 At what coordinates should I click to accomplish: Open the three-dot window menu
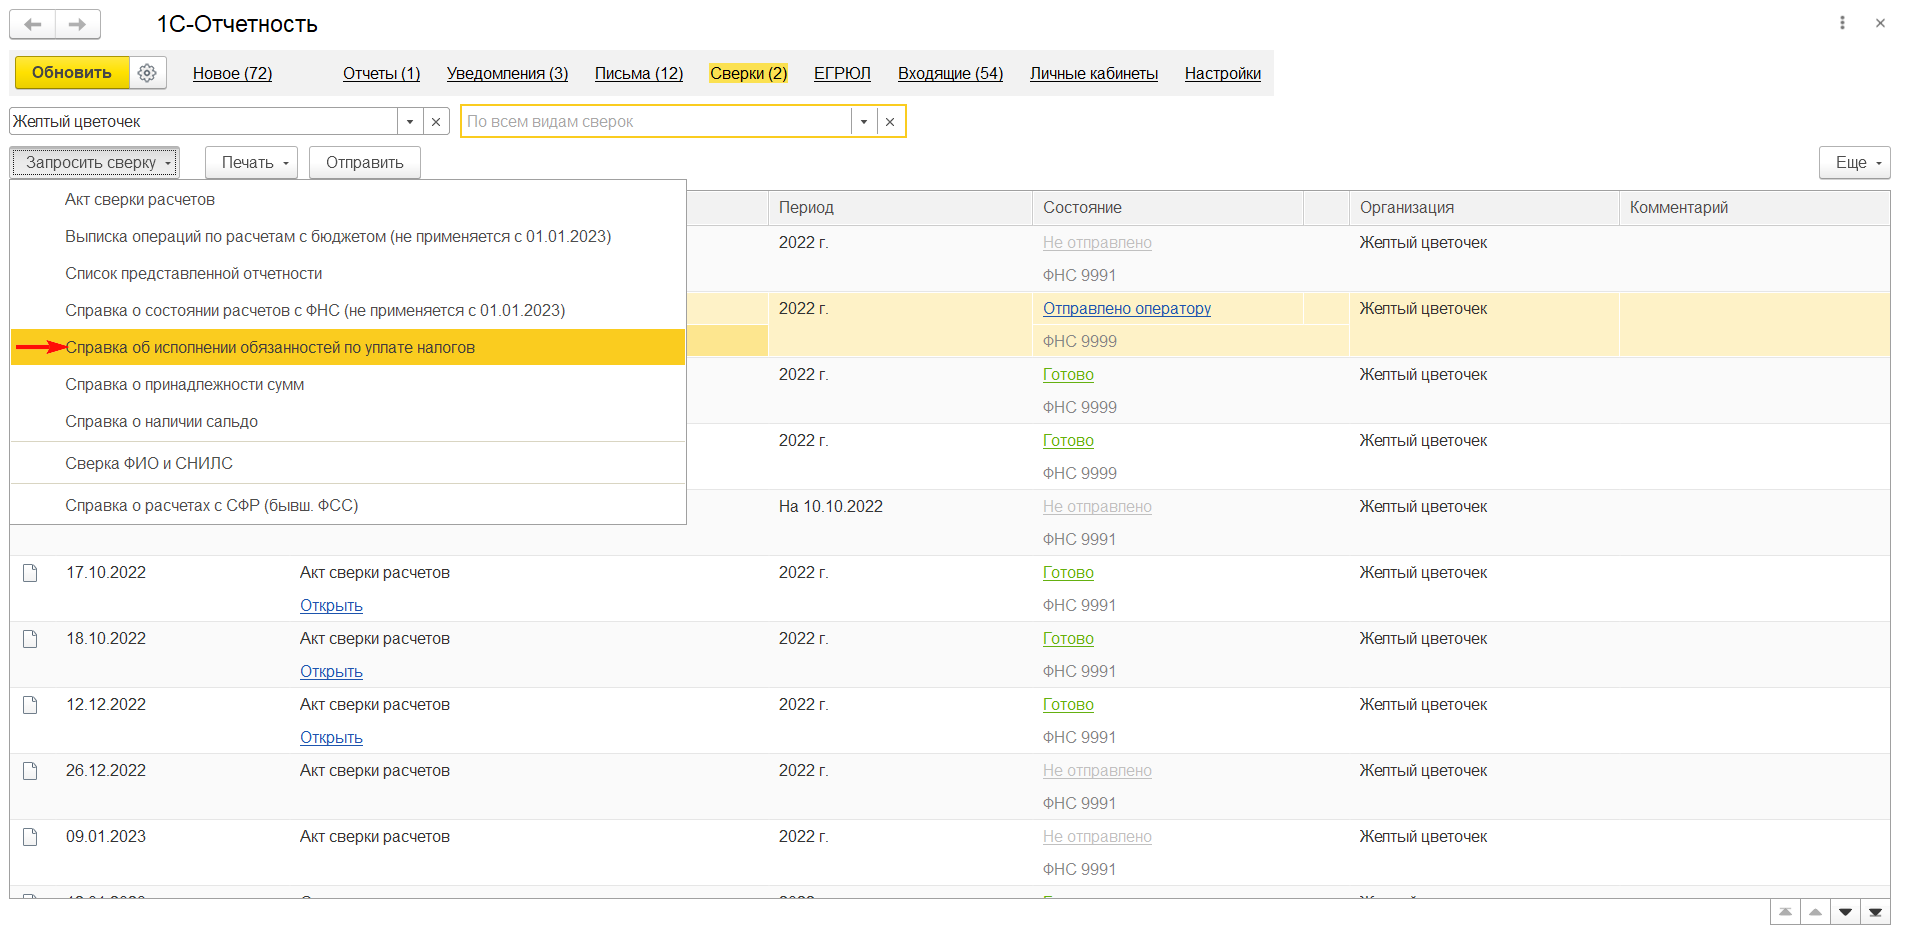click(1842, 23)
